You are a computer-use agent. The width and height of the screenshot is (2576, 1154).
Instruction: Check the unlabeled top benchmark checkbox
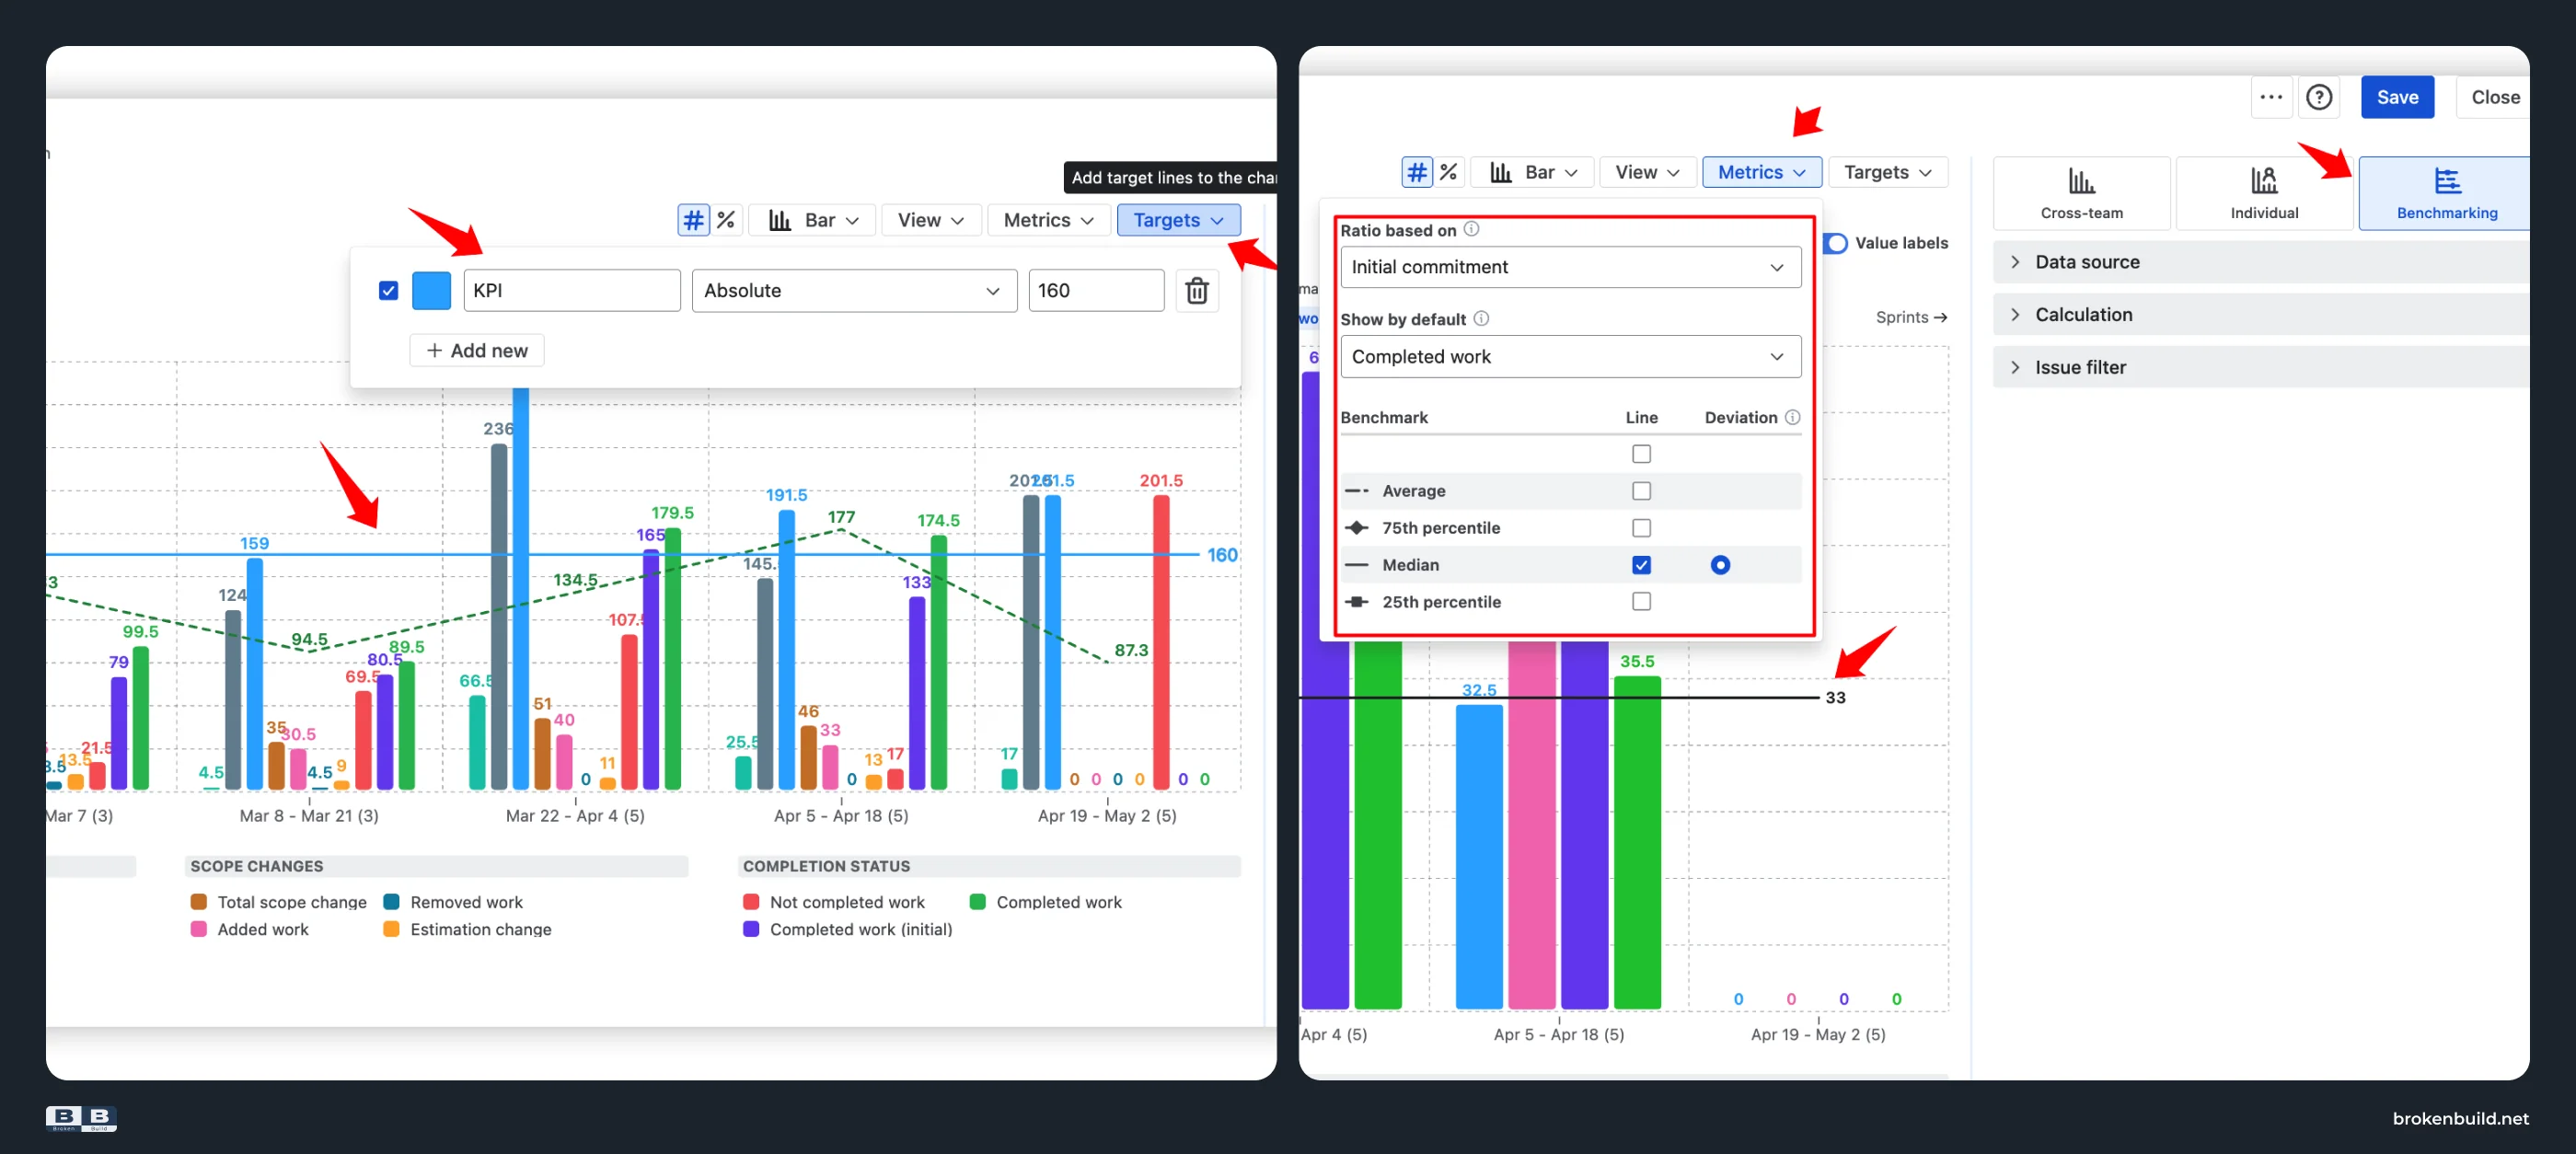(x=1641, y=454)
